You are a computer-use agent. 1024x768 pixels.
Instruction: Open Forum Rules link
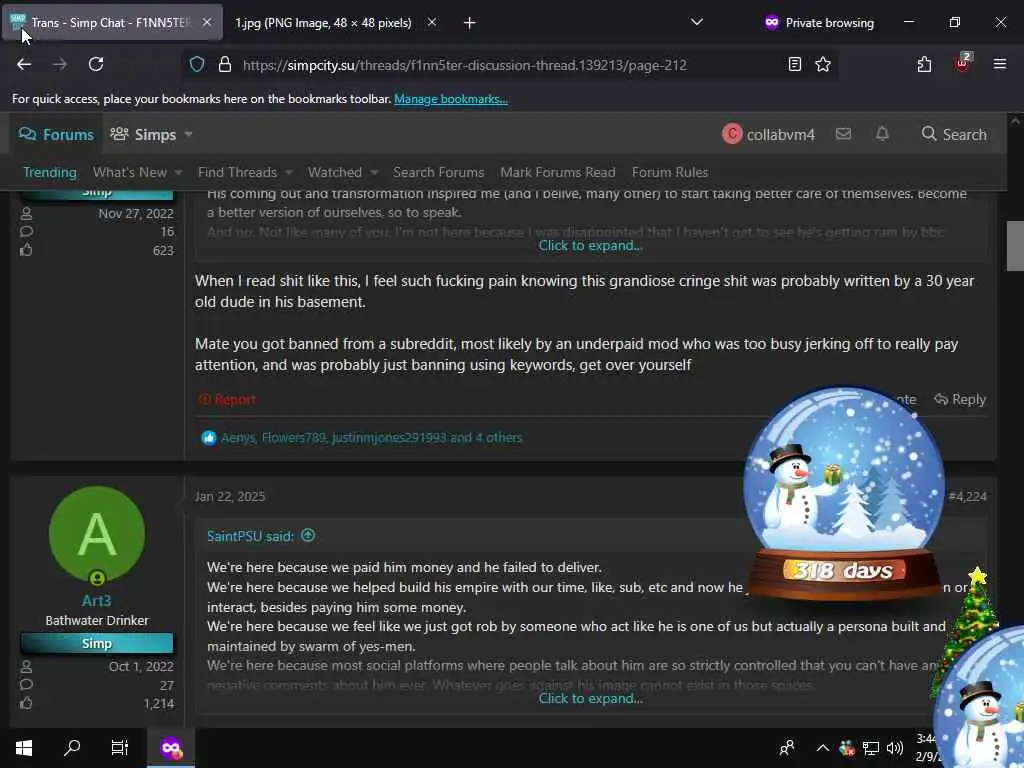pos(670,172)
